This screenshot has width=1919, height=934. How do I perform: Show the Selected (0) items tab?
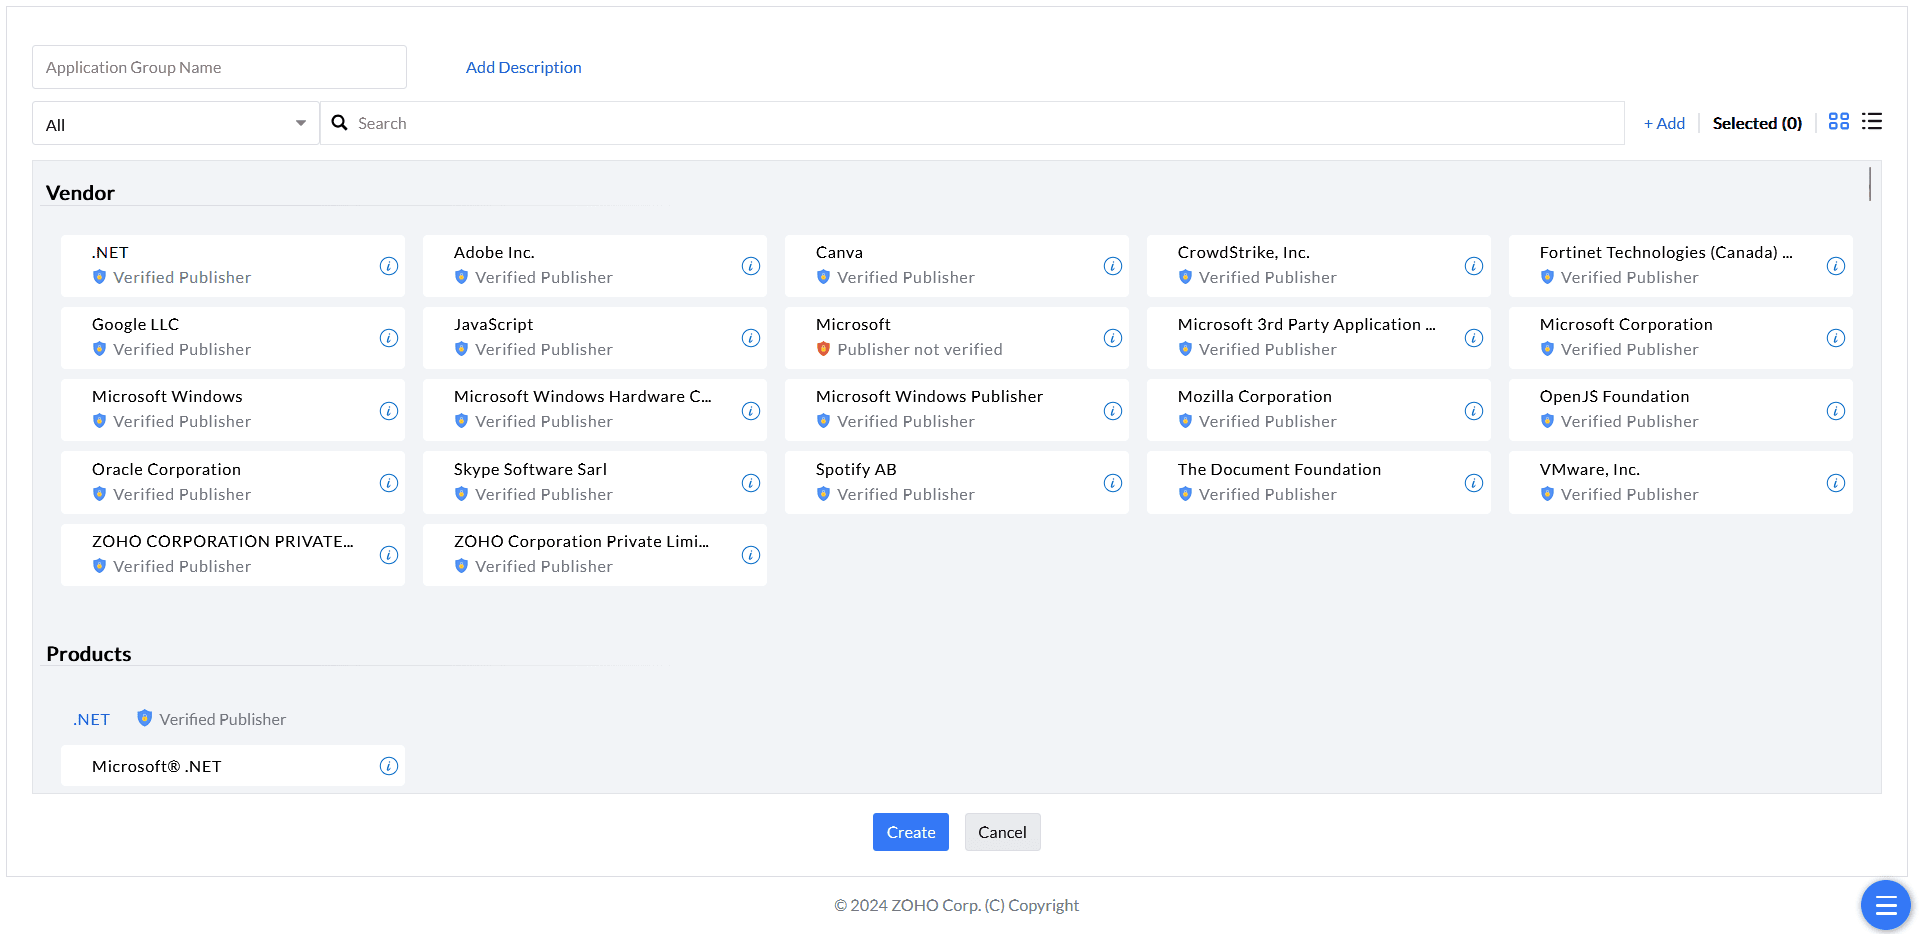point(1756,123)
